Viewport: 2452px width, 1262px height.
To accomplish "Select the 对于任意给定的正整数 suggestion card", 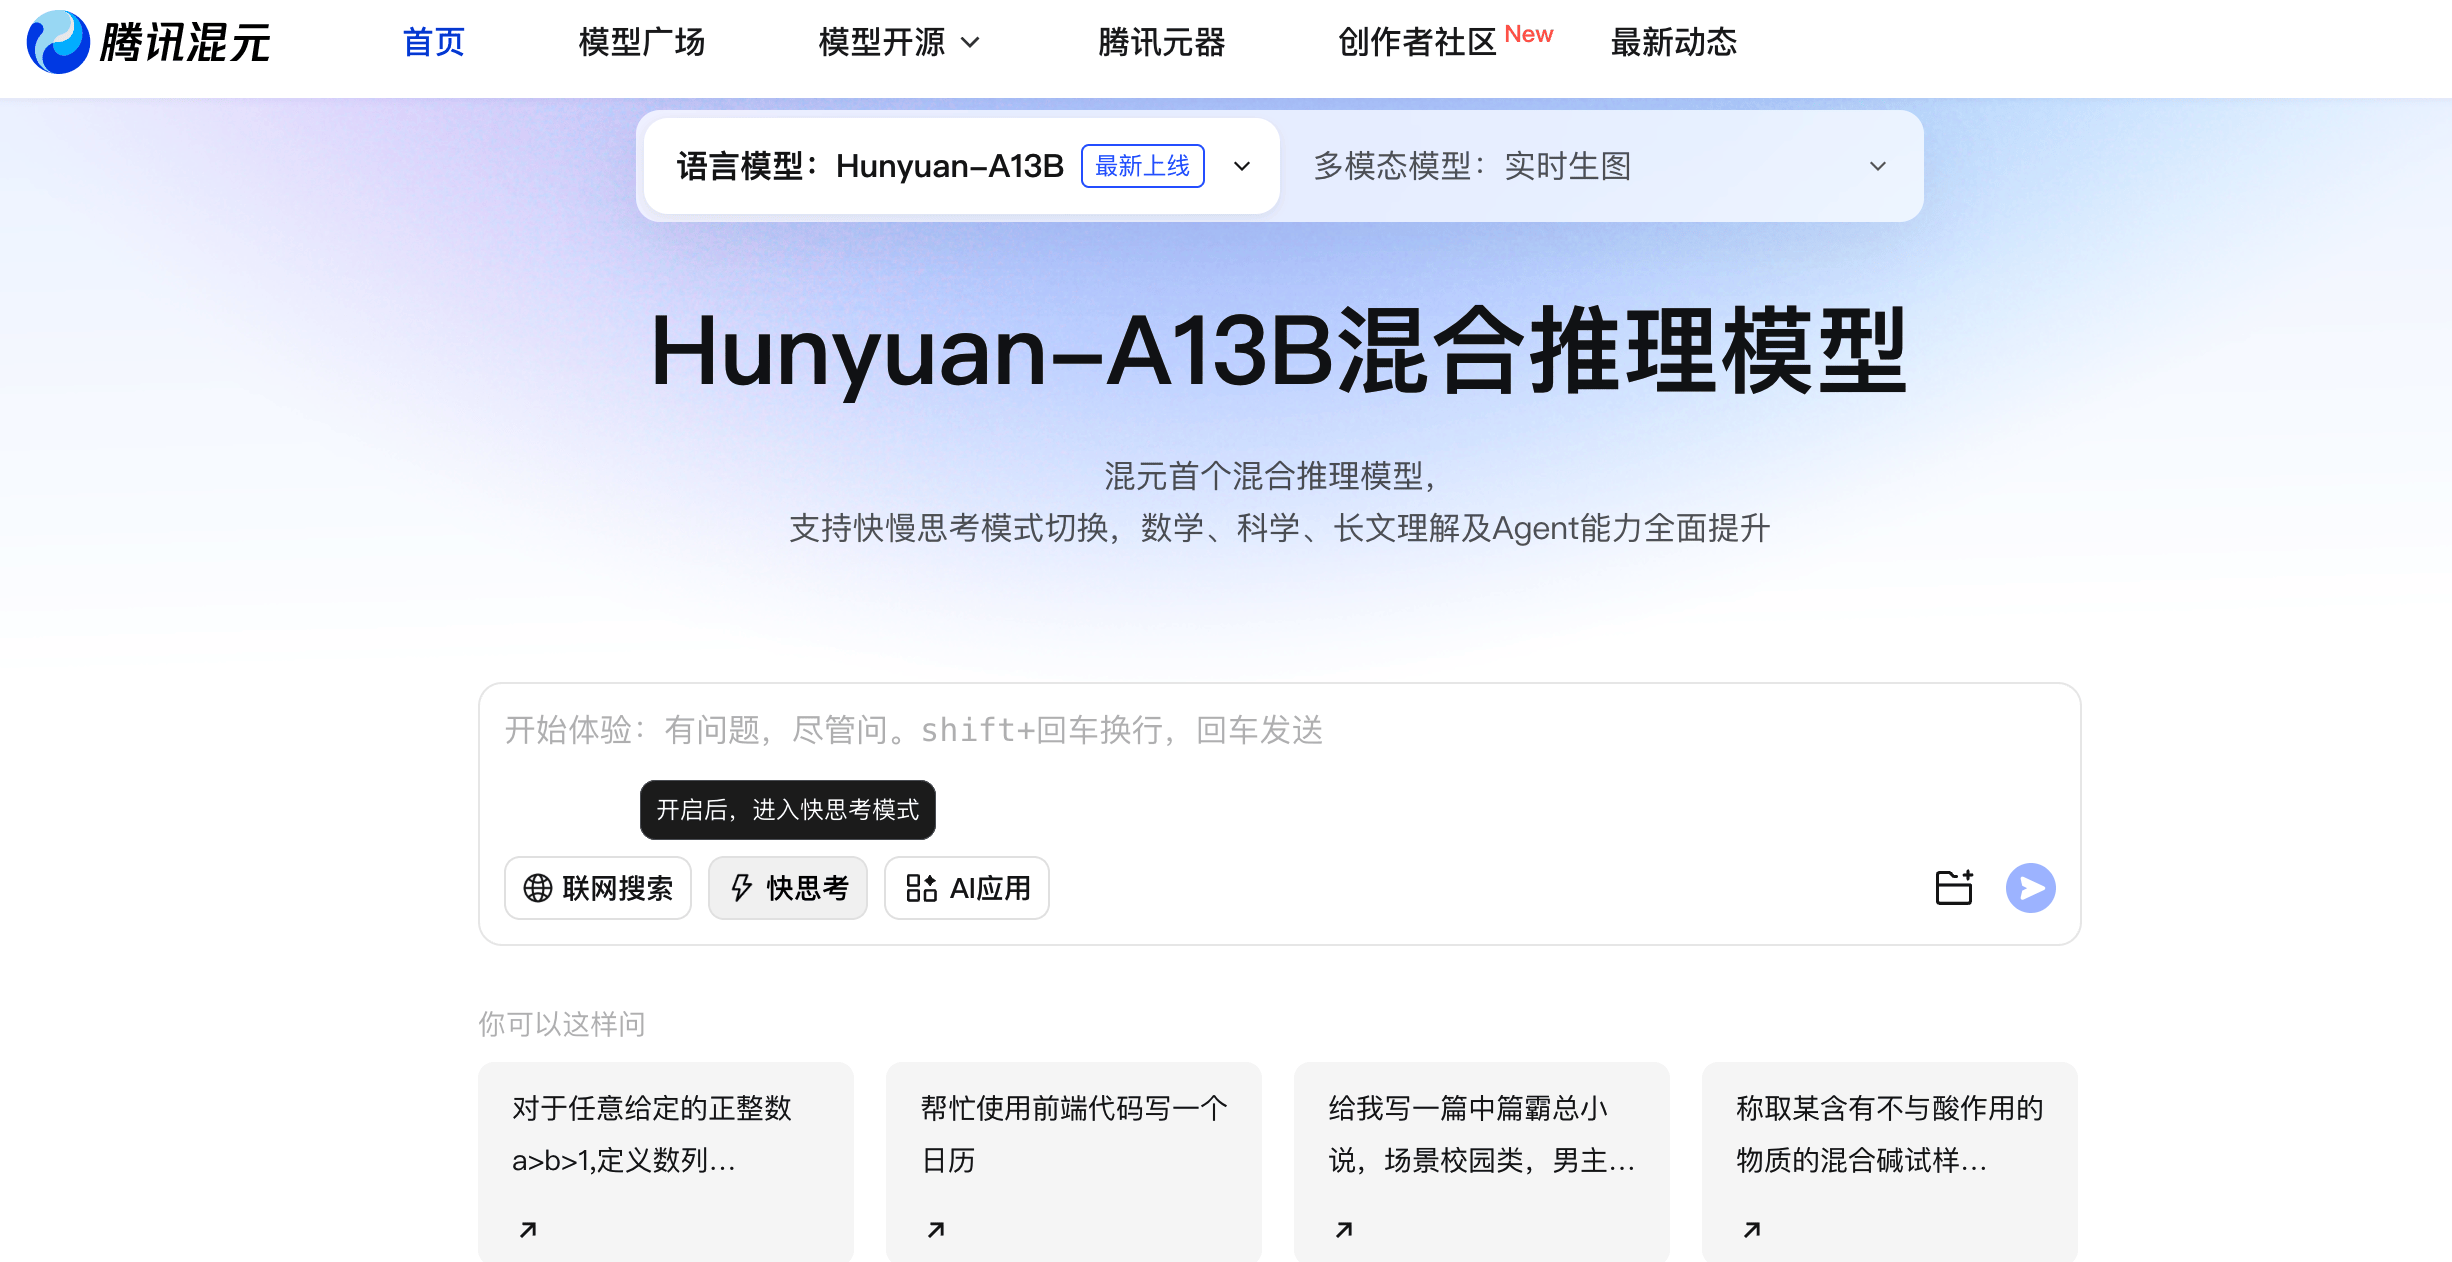I will click(666, 1162).
